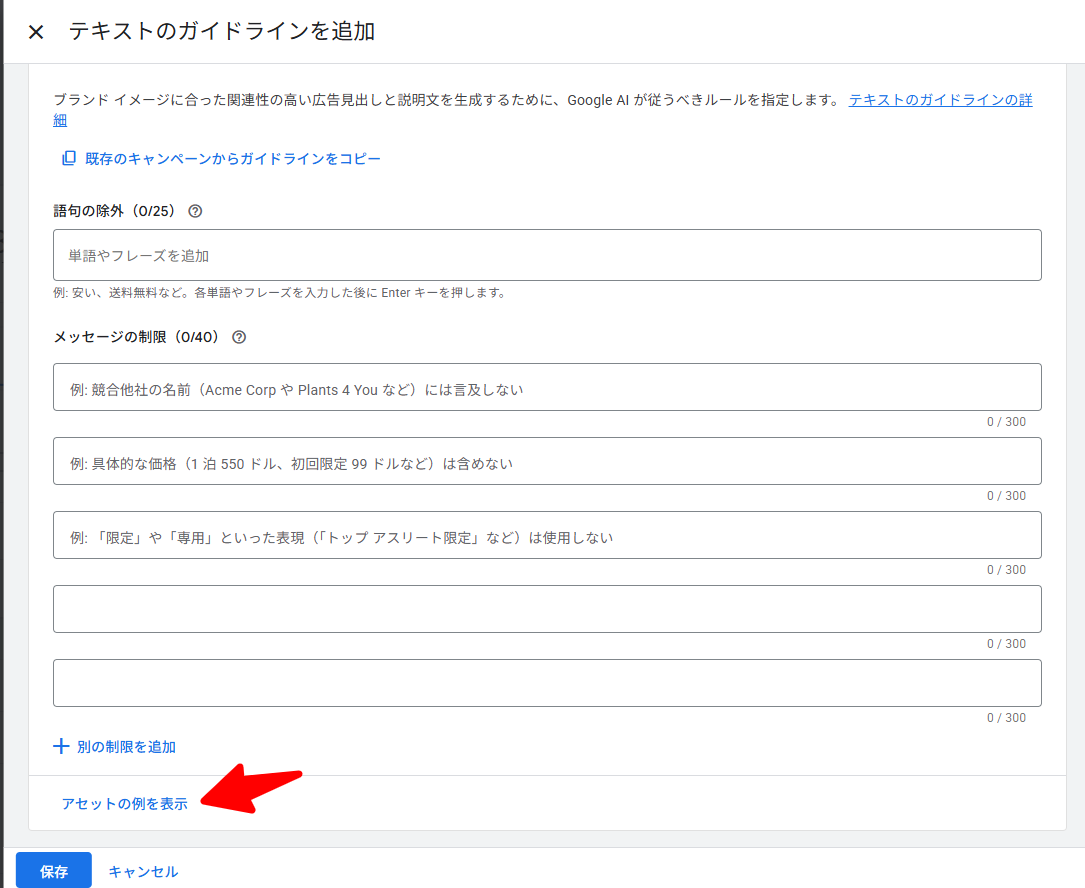Close the text guidelines dialog with X

coord(36,32)
